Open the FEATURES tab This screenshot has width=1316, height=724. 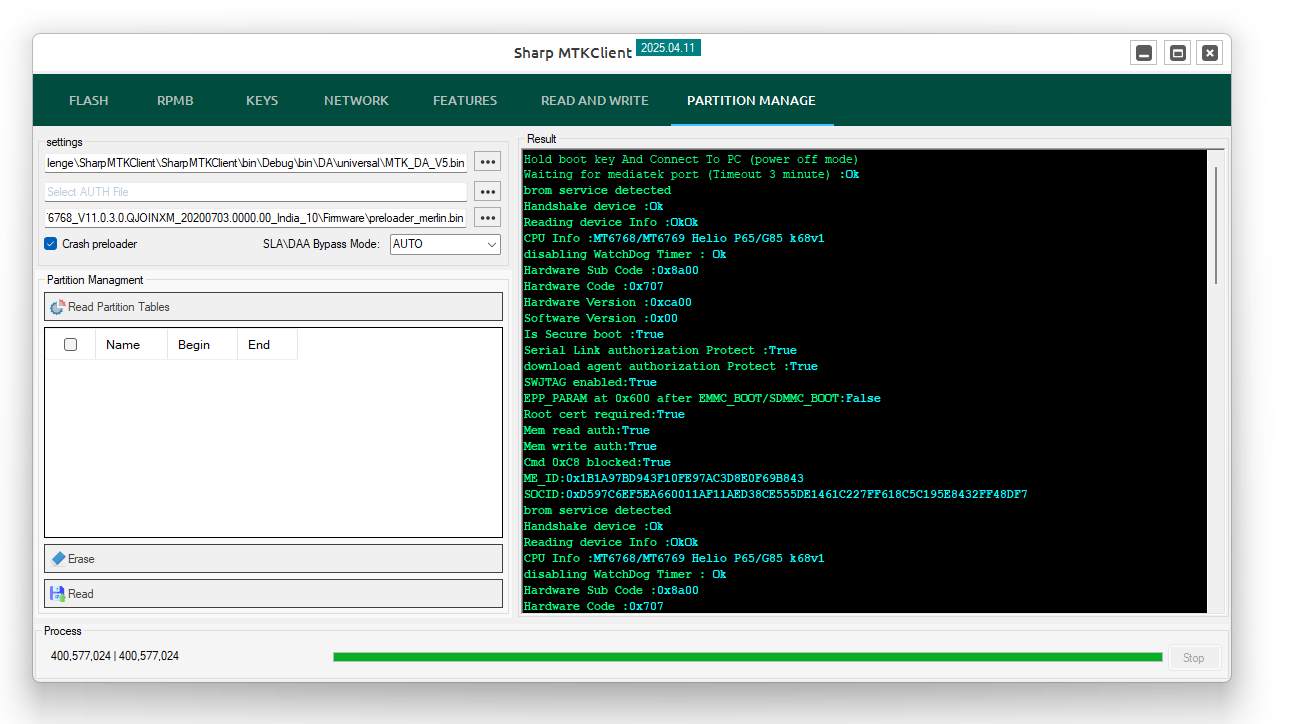pos(465,100)
